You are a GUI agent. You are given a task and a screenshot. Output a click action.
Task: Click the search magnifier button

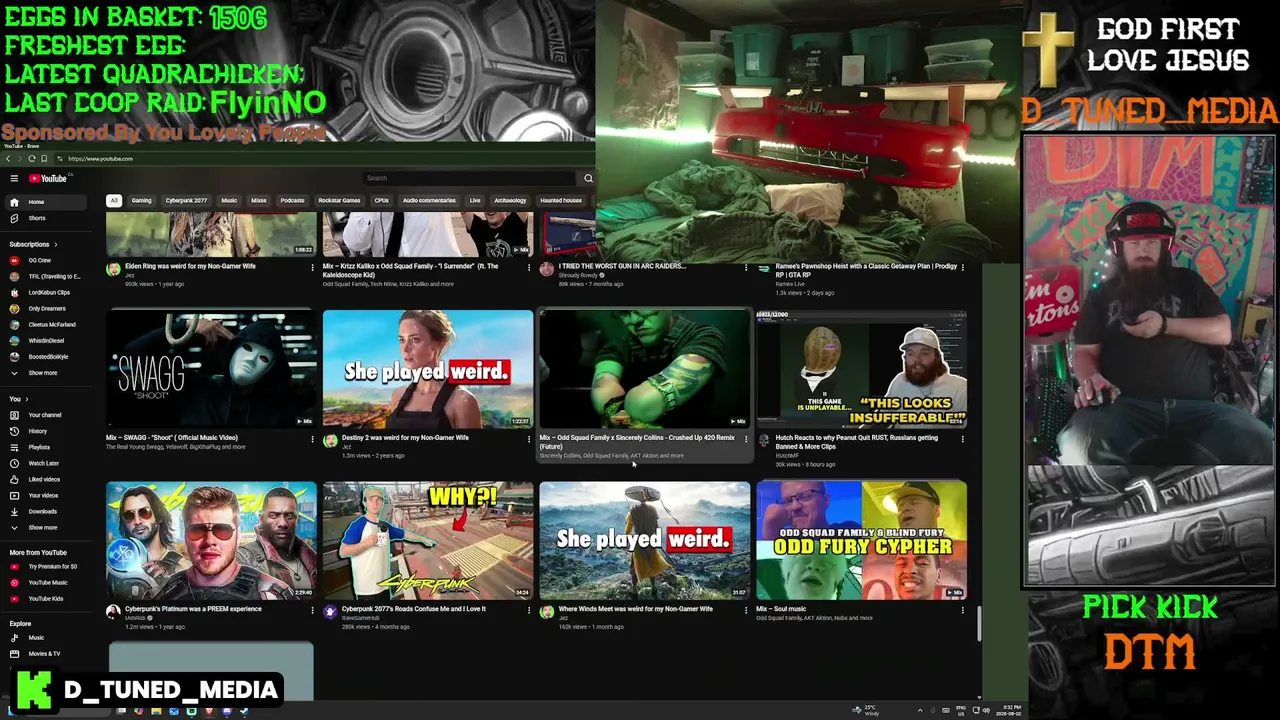(x=588, y=178)
